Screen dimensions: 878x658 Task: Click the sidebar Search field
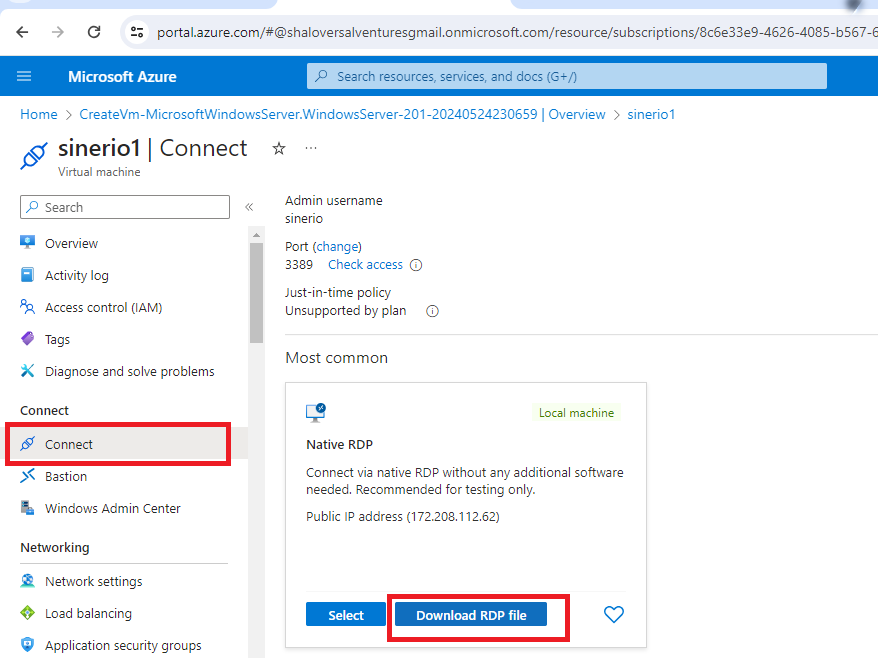(125, 207)
